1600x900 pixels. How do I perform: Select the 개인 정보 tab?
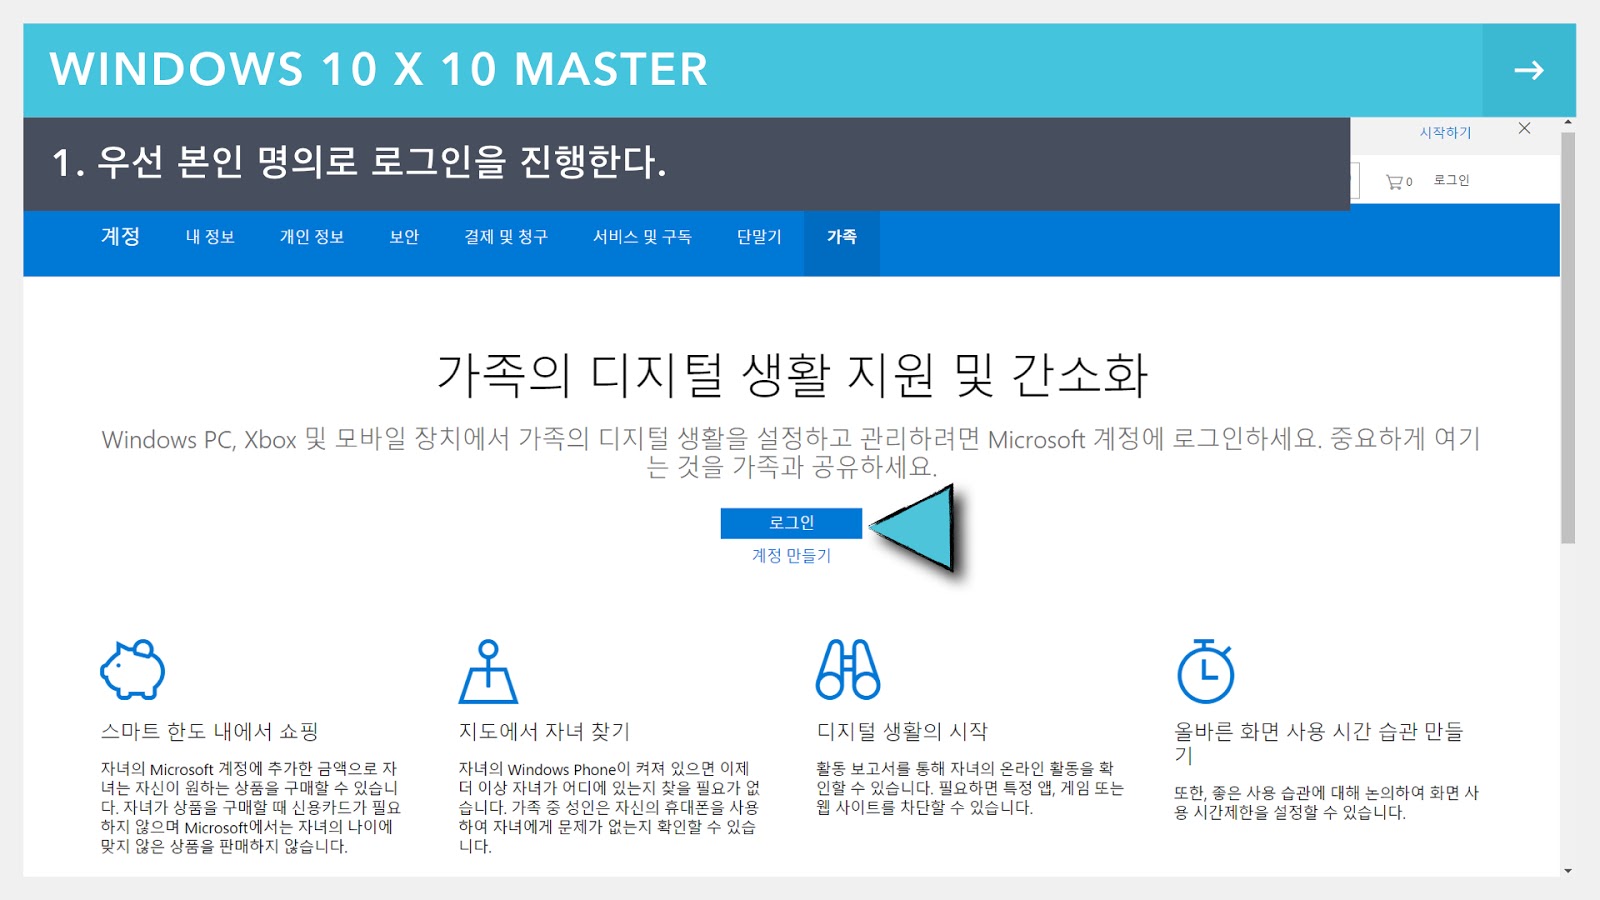click(x=312, y=237)
